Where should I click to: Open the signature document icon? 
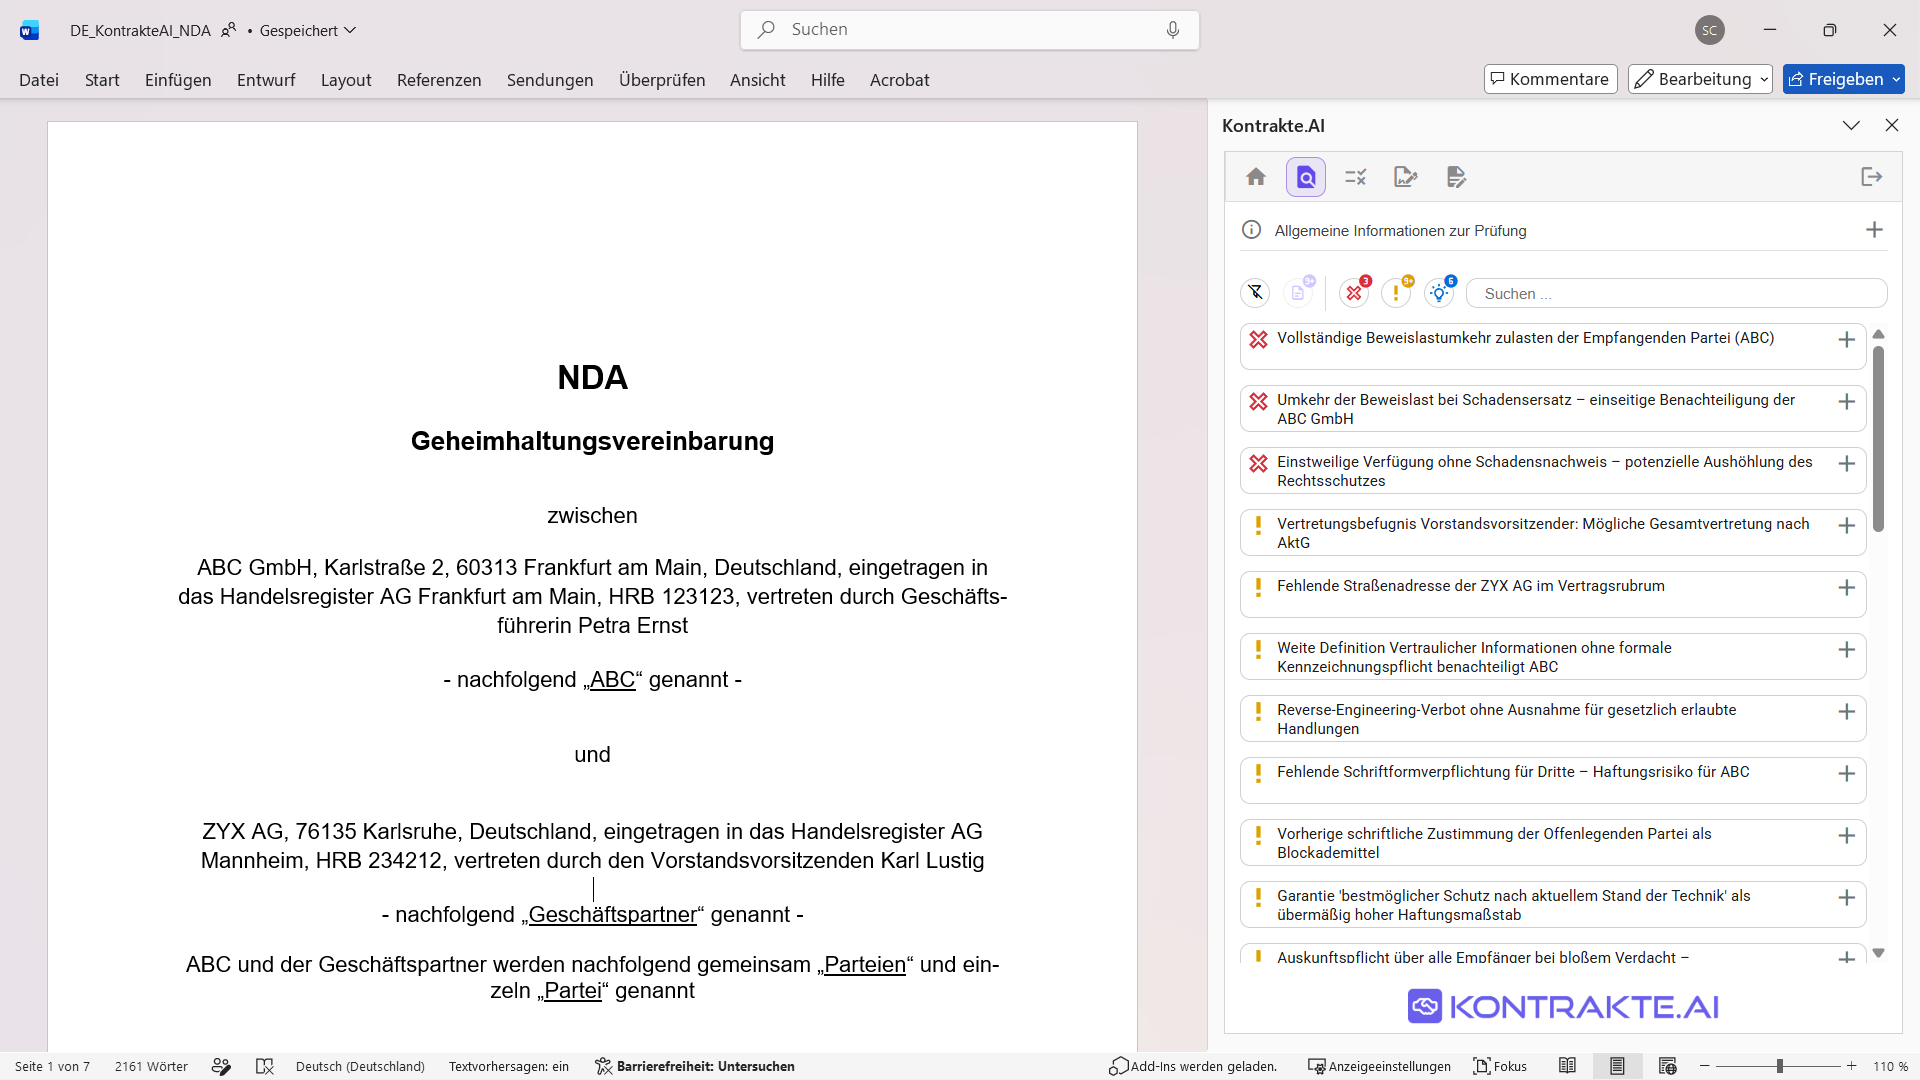tap(1406, 177)
